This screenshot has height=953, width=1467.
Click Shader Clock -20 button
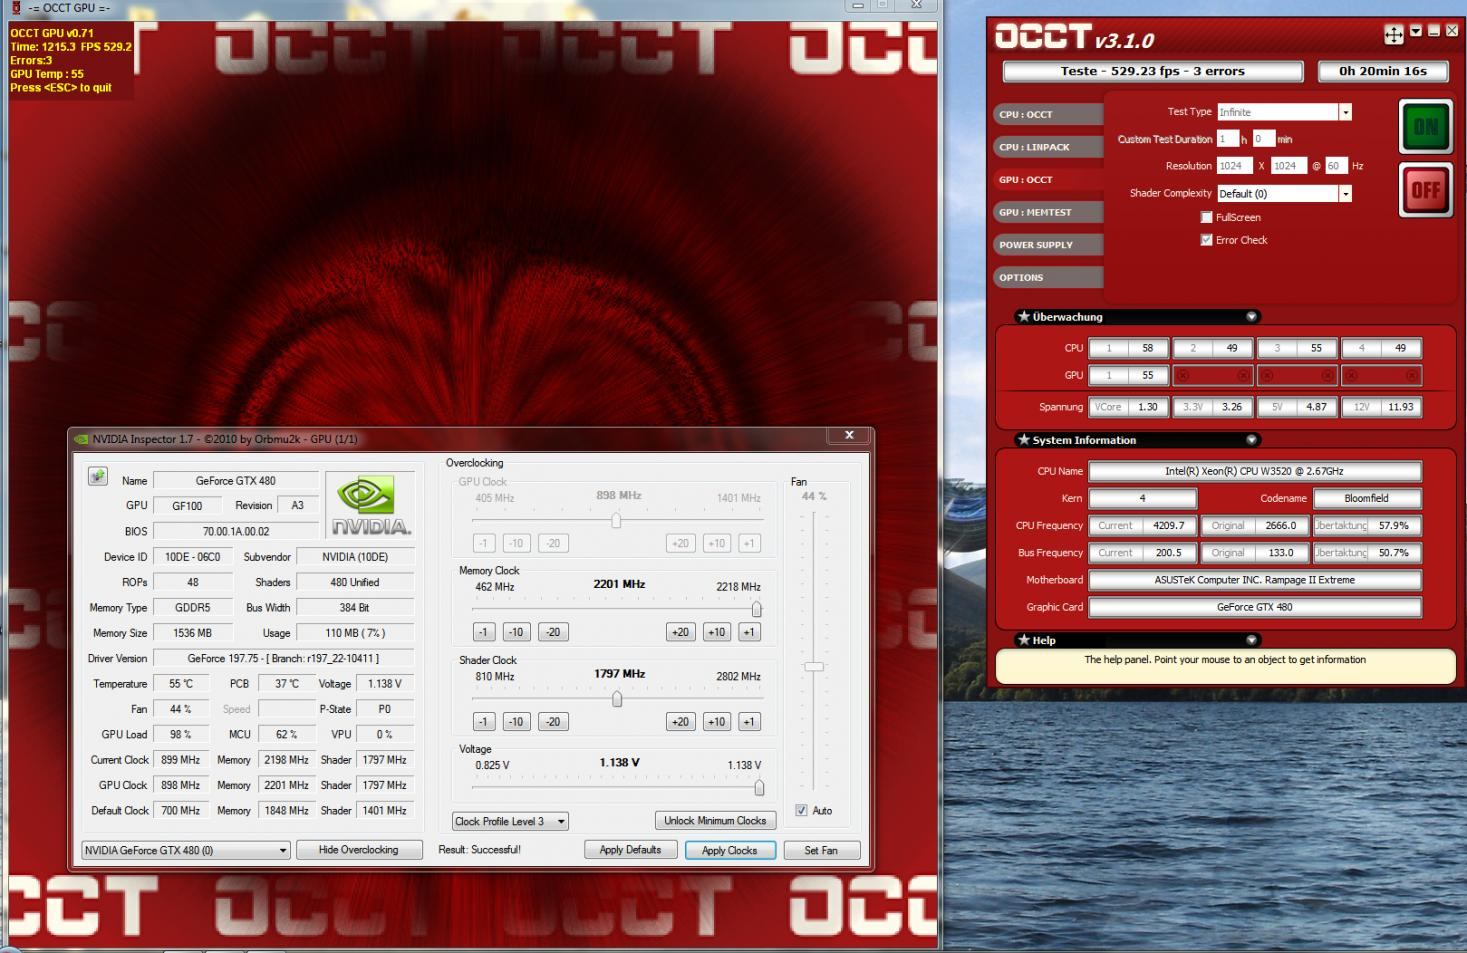[x=553, y=721]
